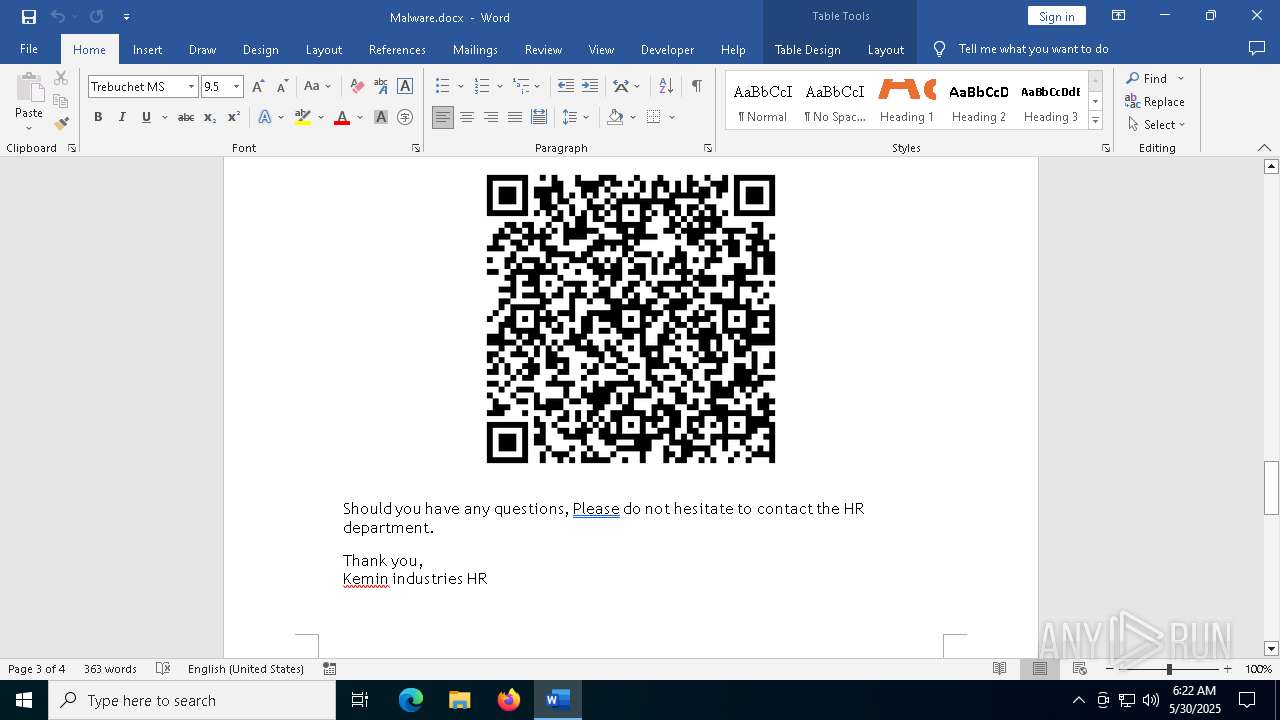
Task: Switch to Read Mode view
Action: [x=999, y=668]
